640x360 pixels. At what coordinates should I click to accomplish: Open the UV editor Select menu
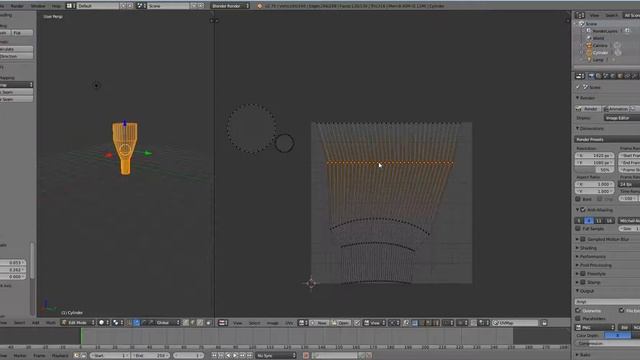pos(254,323)
